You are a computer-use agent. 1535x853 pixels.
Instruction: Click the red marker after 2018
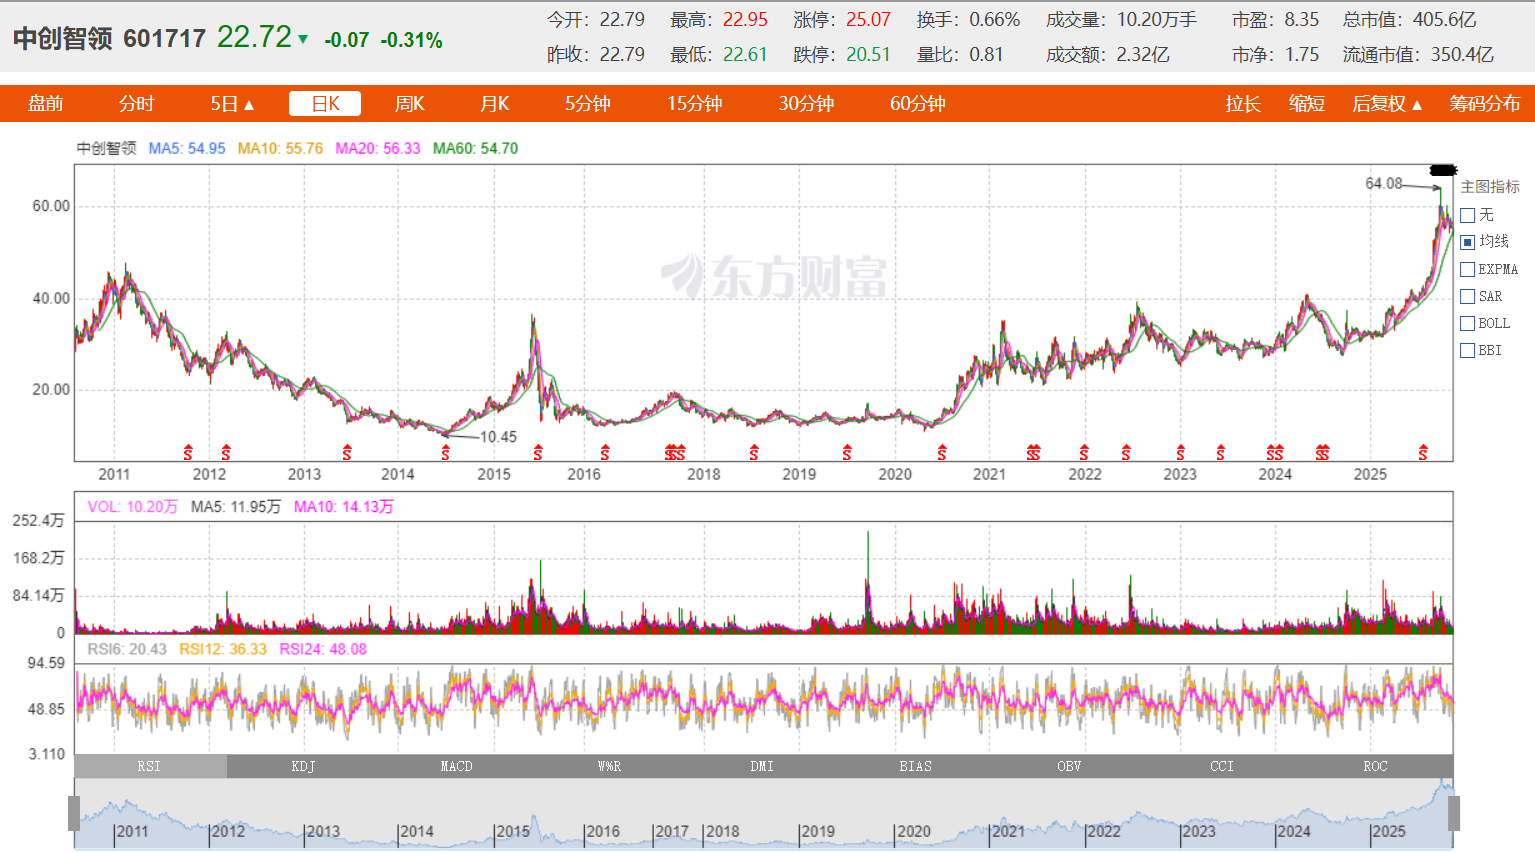[x=754, y=453]
